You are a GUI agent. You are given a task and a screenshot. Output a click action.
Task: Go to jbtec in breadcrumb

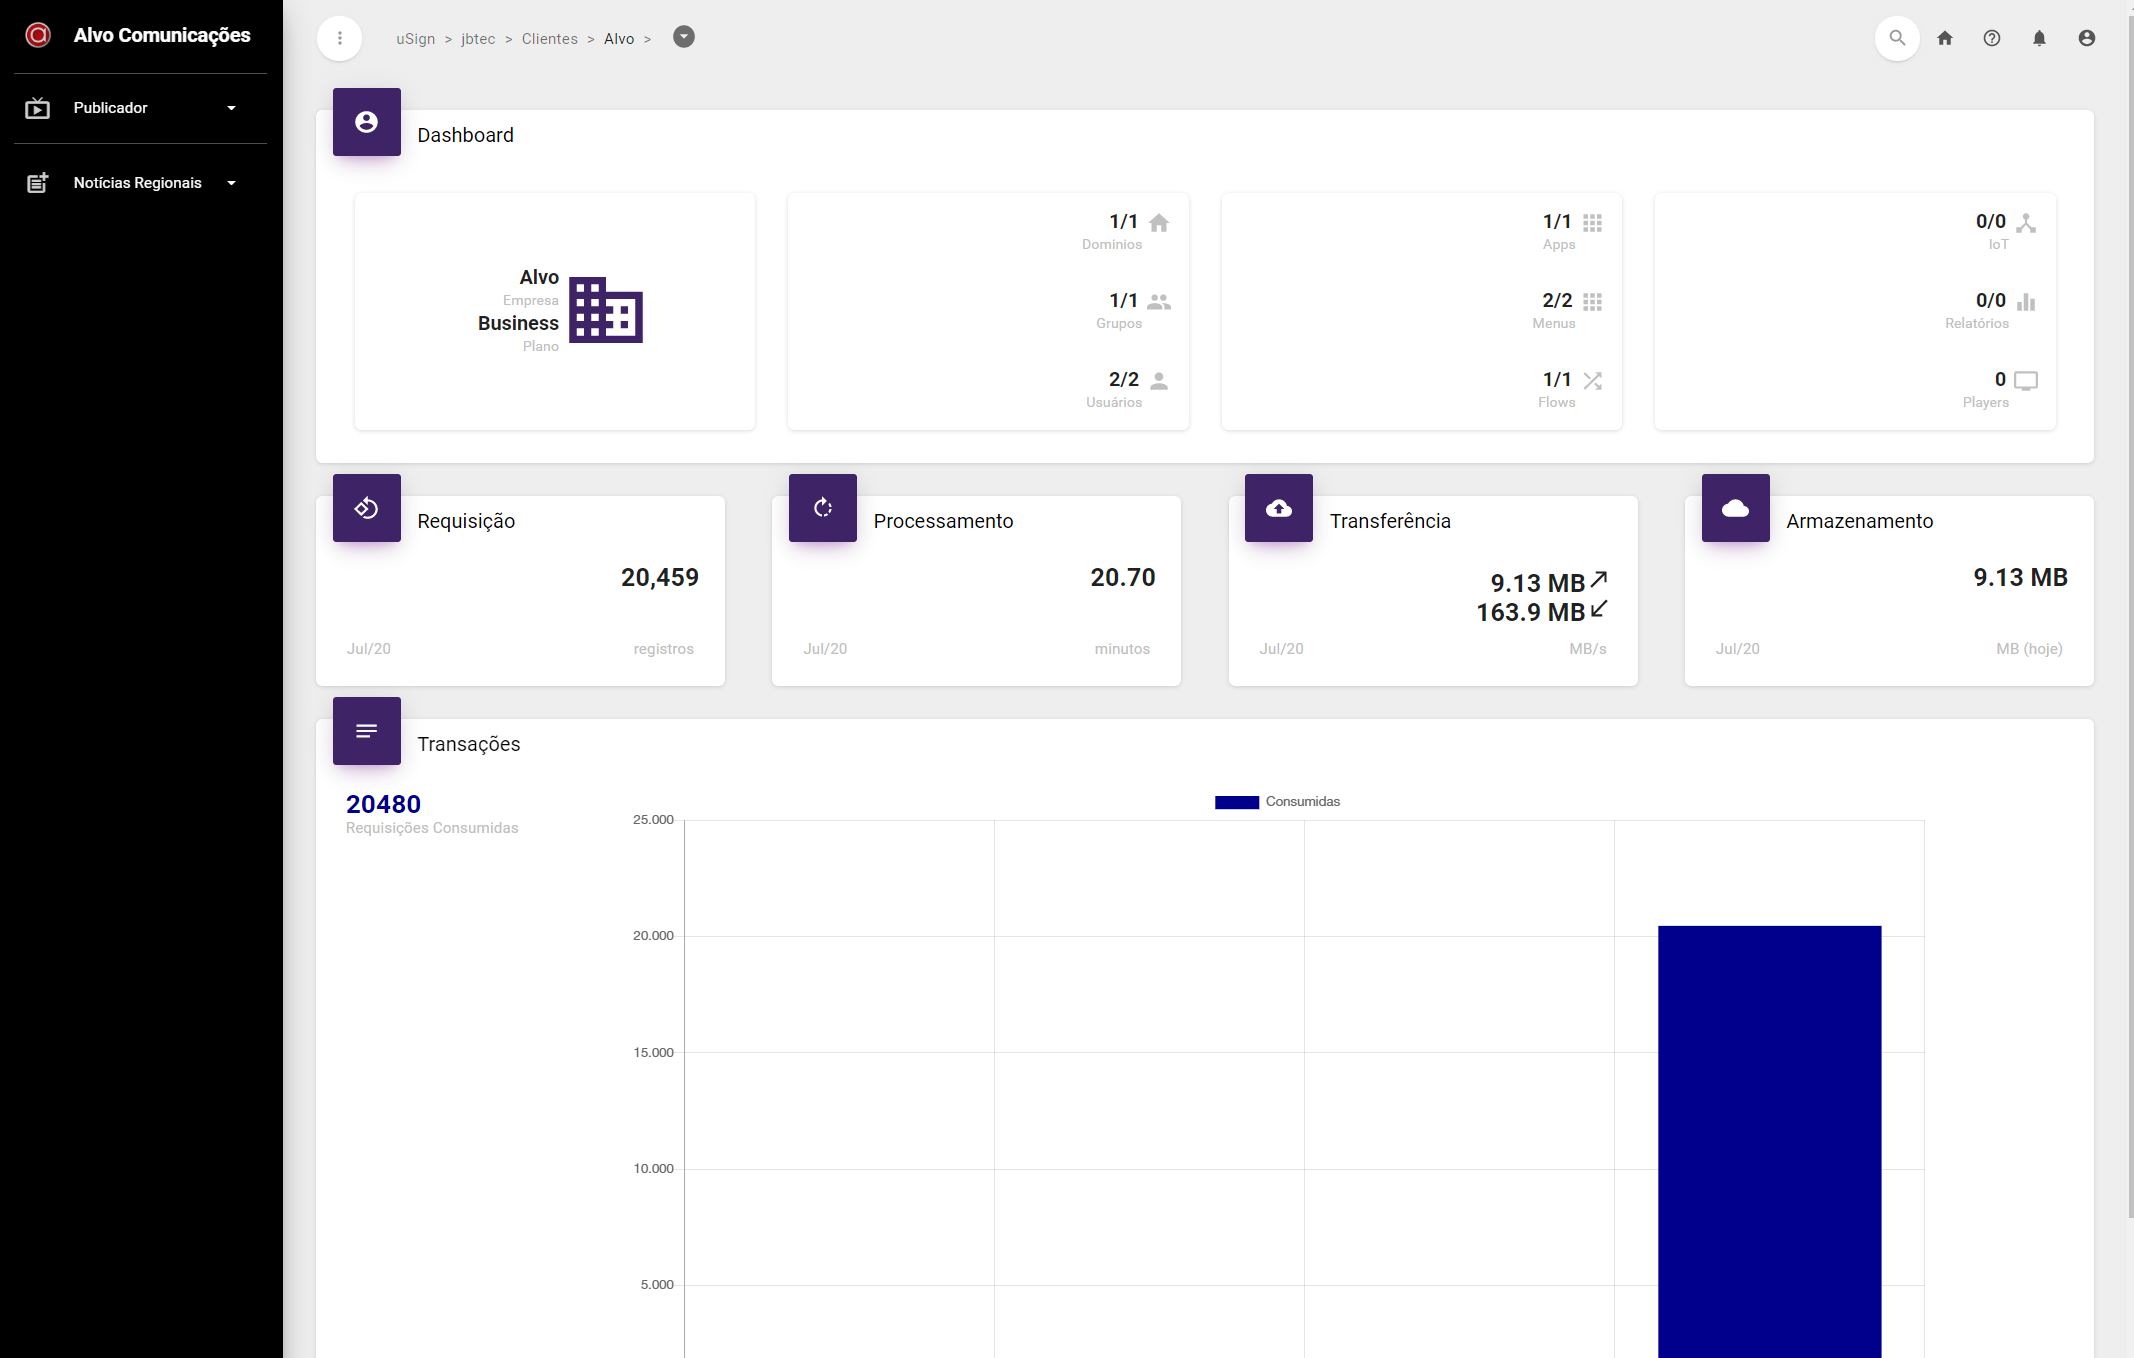(478, 39)
